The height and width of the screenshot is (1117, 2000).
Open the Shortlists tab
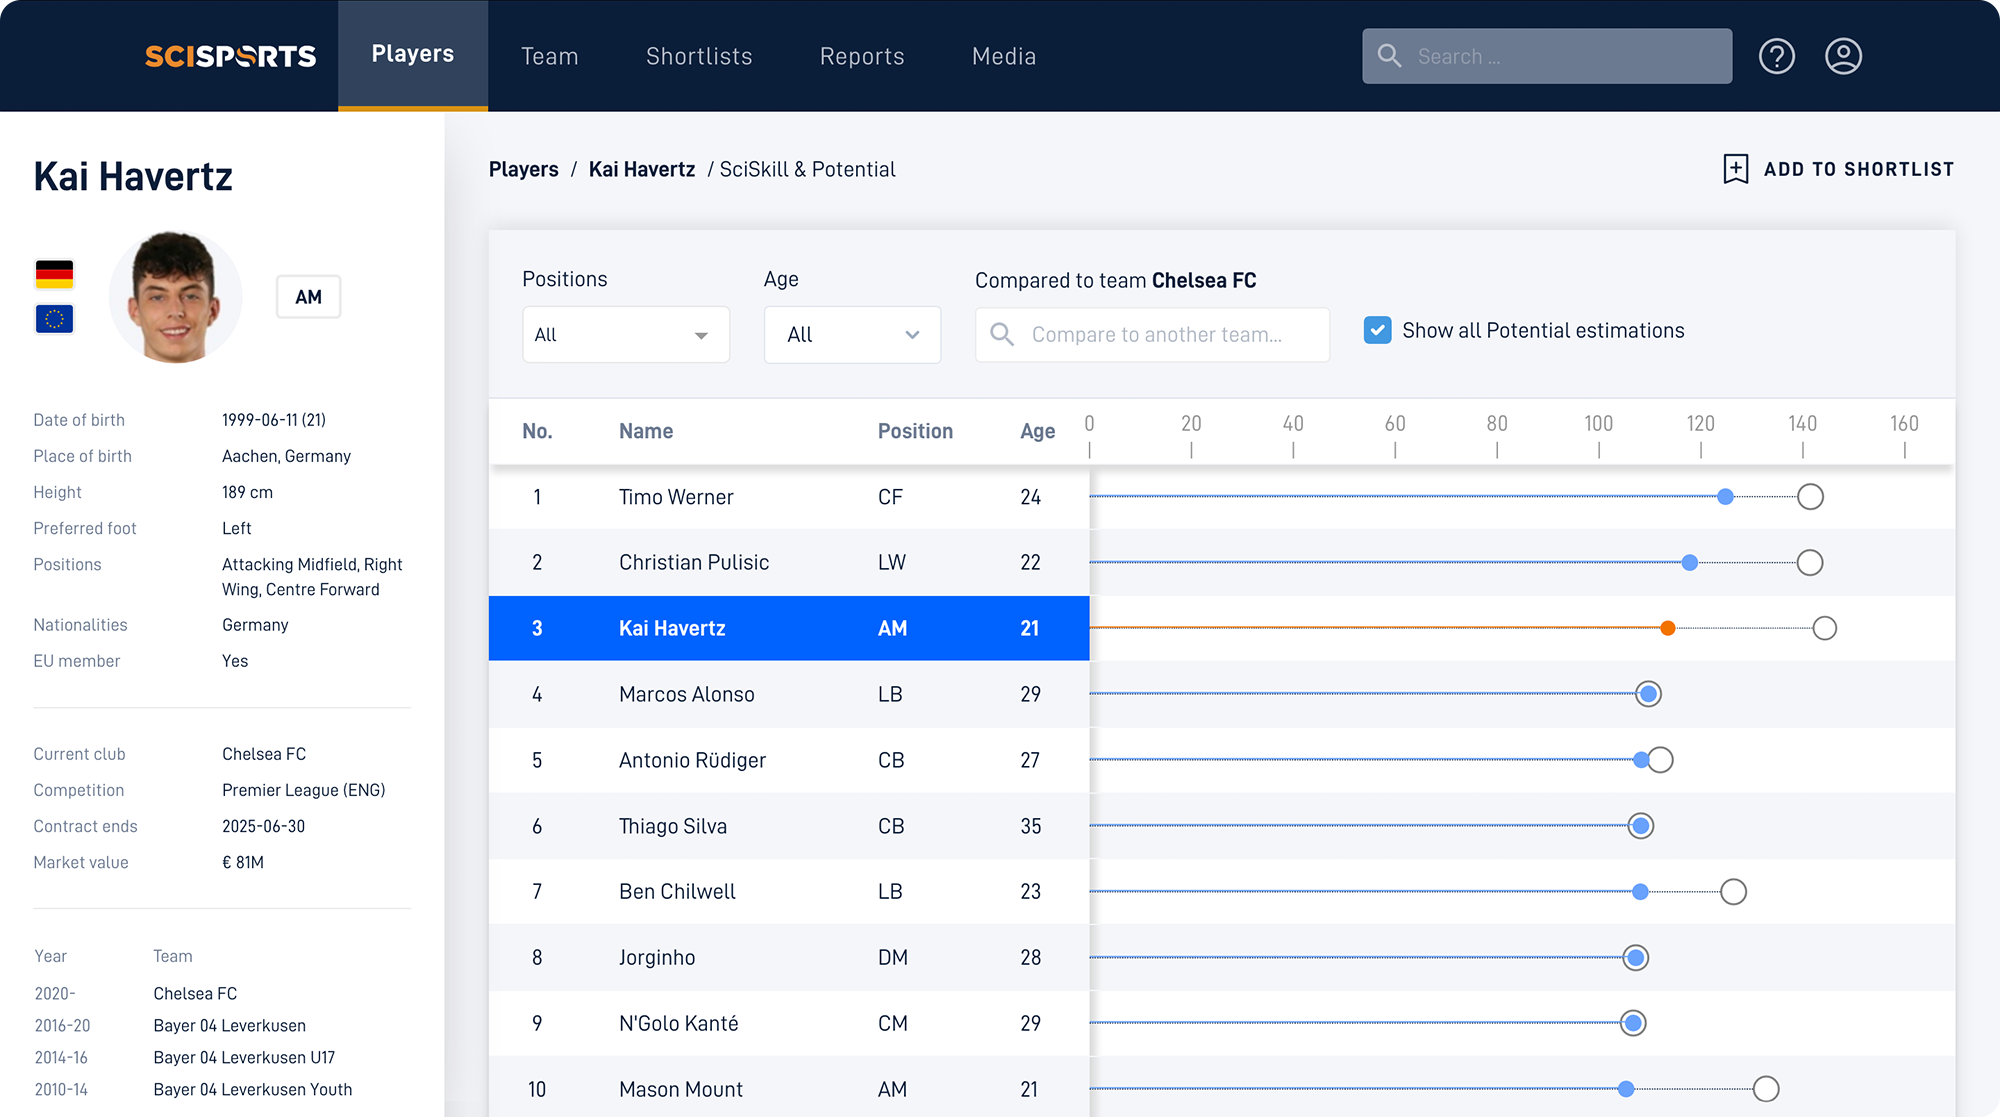click(x=699, y=56)
